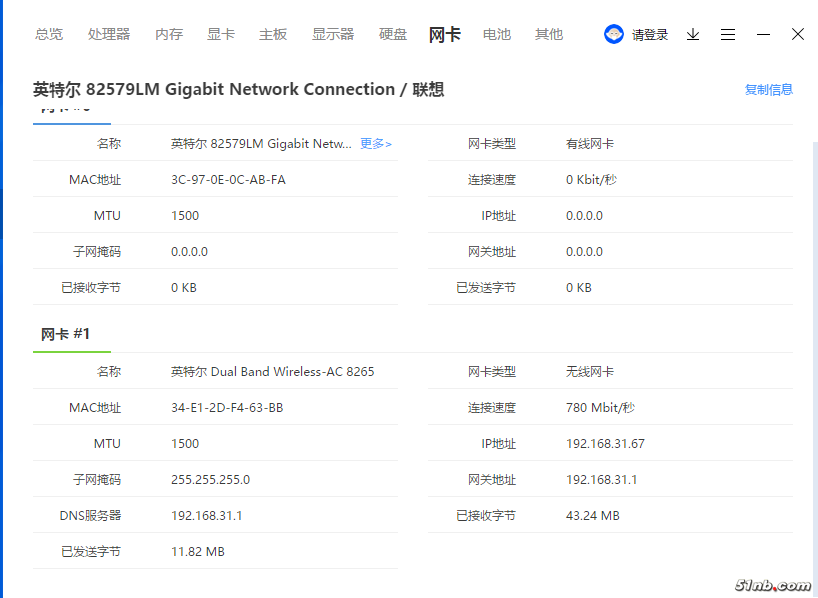Open the hamburger menu icon
Viewport: 818px width, 598px height.
[x=728, y=34]
